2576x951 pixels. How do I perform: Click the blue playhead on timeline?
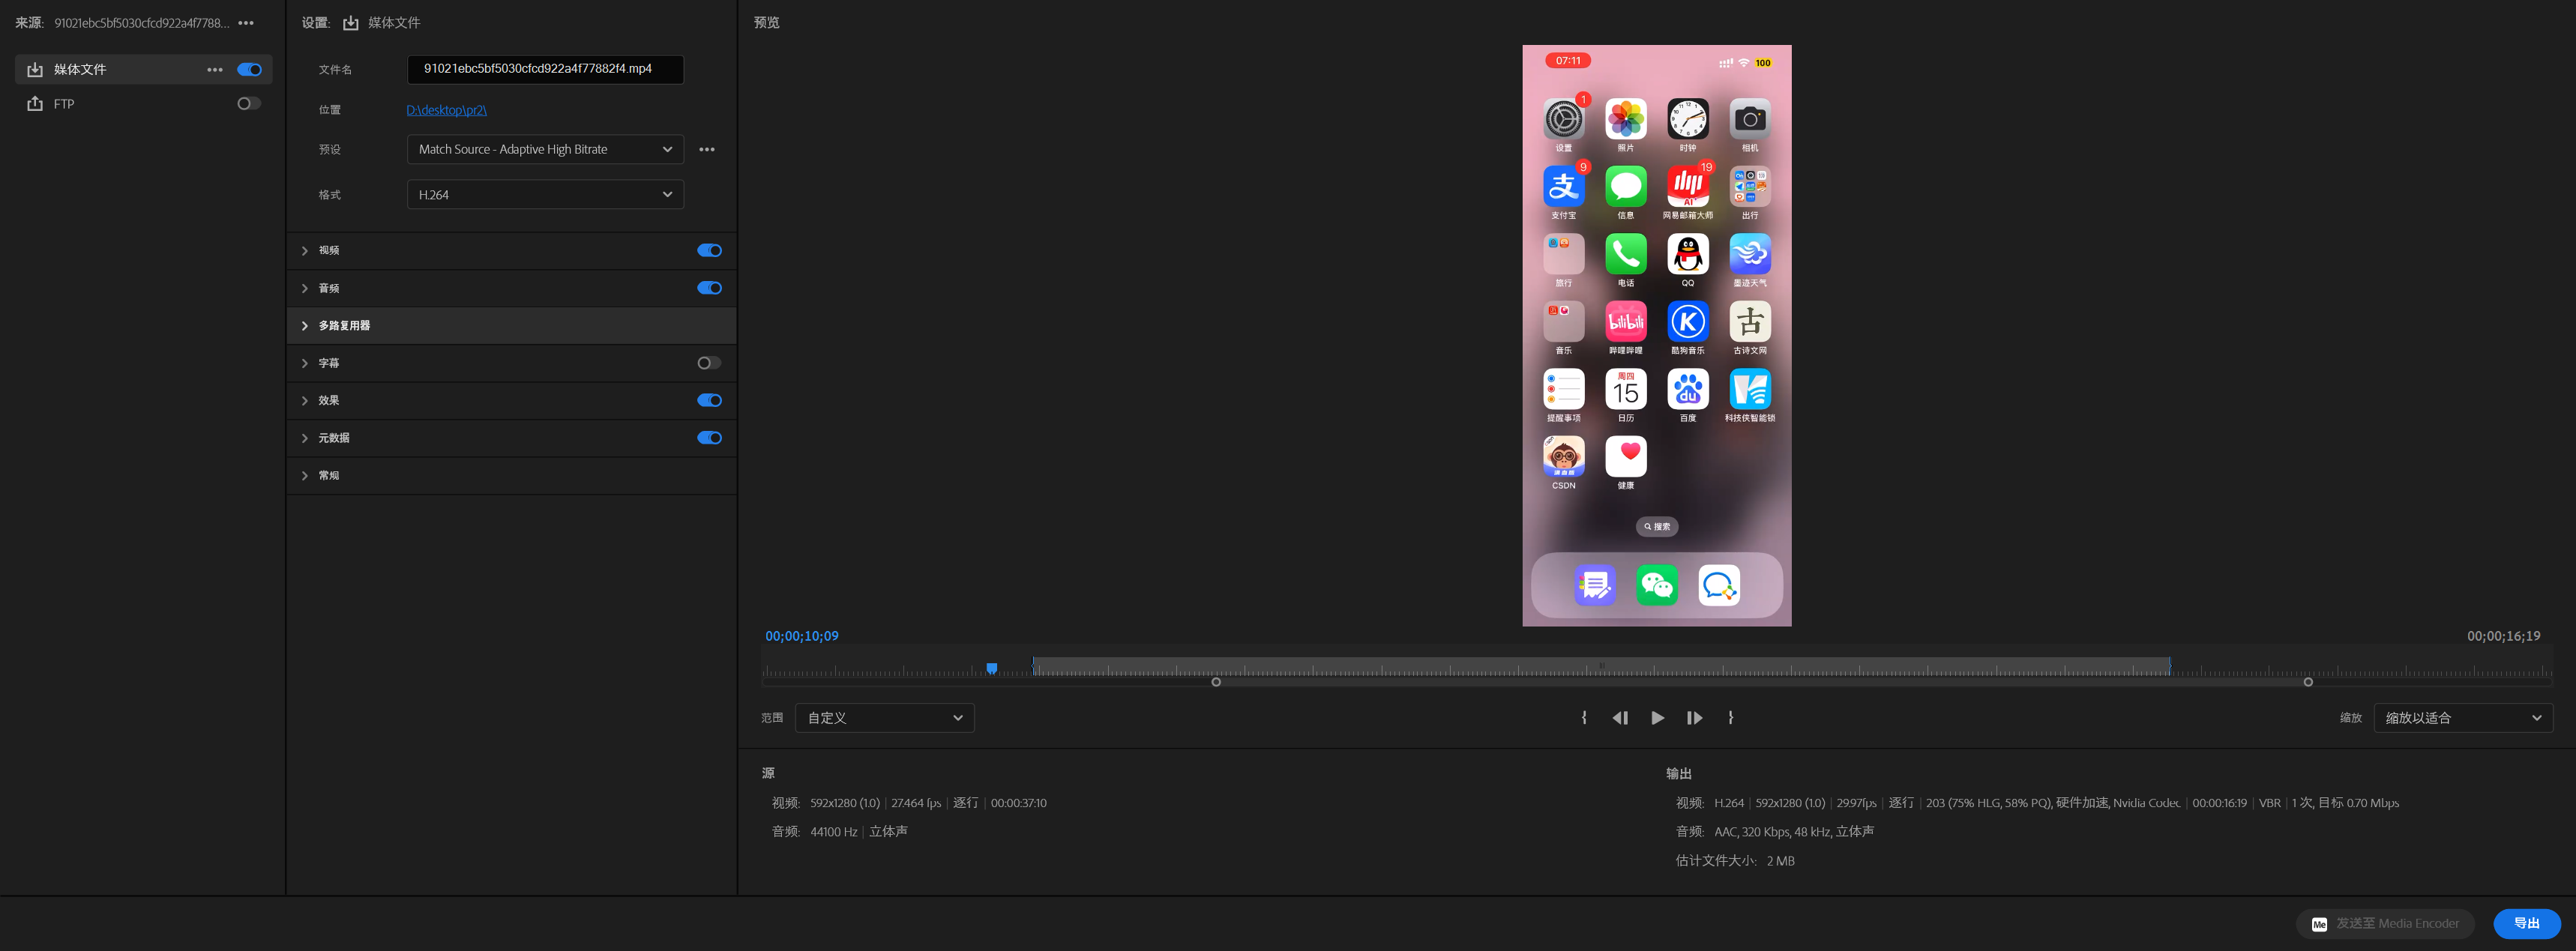991,668
